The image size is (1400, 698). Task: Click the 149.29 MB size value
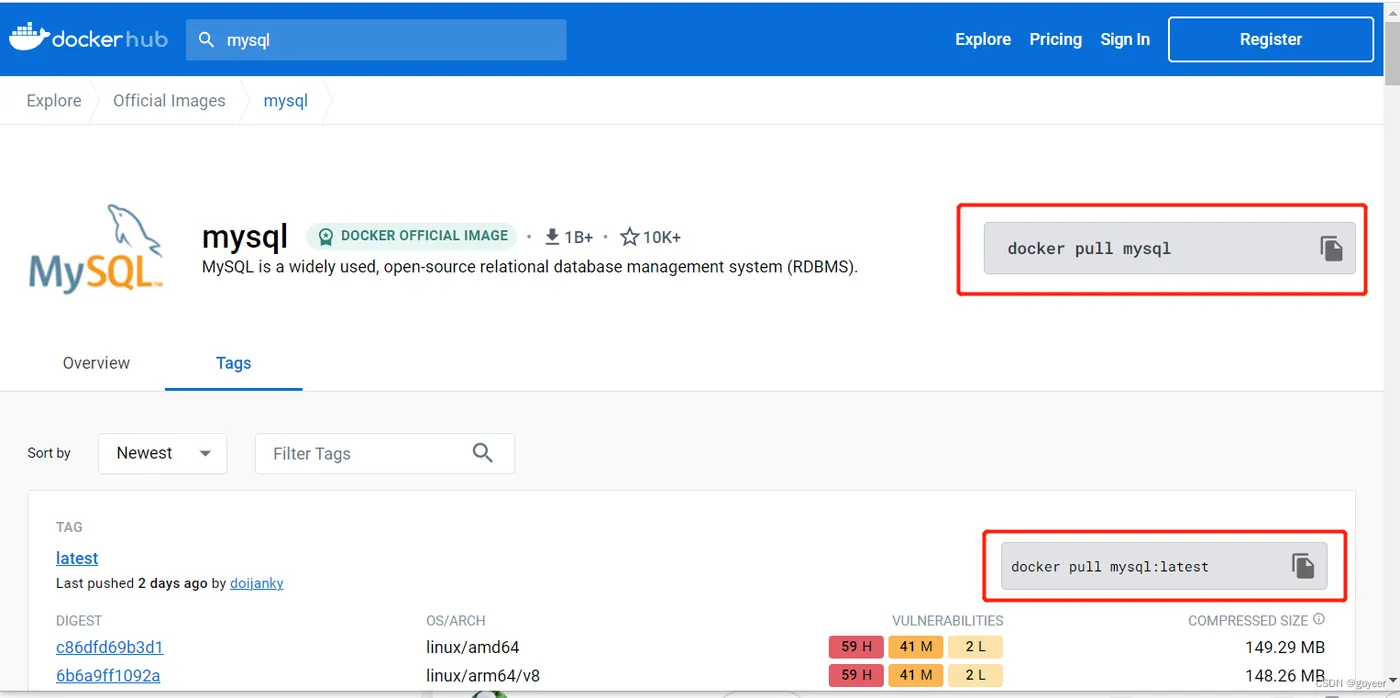(x=1285, y=647)
